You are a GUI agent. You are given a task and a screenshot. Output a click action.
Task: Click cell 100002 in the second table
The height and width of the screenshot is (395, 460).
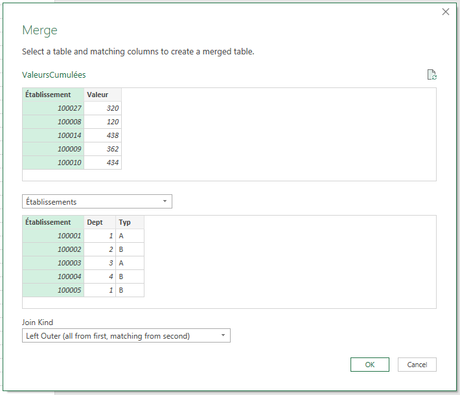[x=53, y=250]
